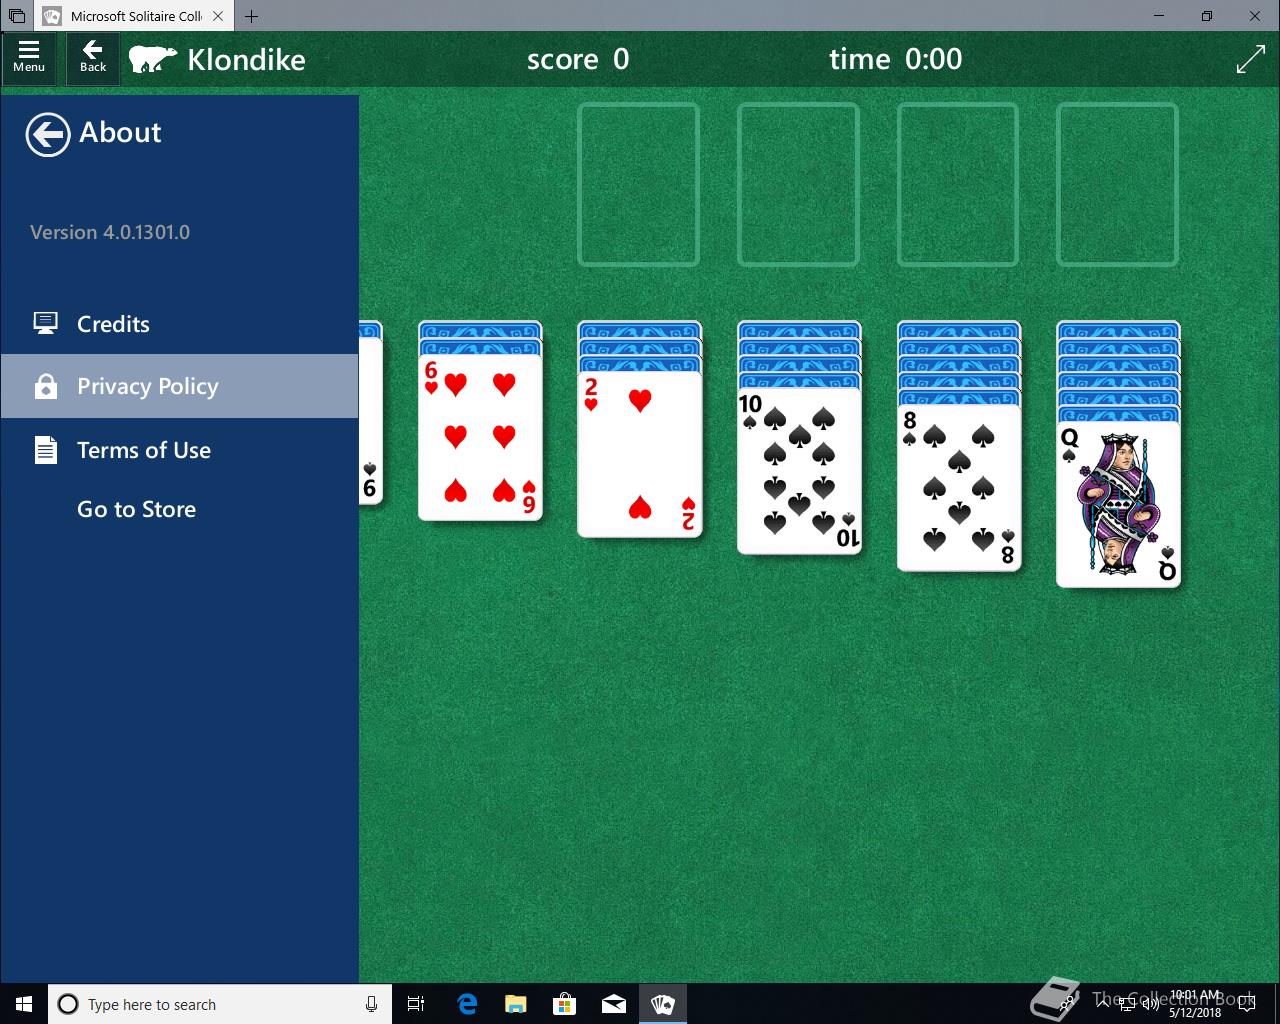The image size is (1280, 1024).
Task: Open Terms of Use entry
Action: (180, 450)
